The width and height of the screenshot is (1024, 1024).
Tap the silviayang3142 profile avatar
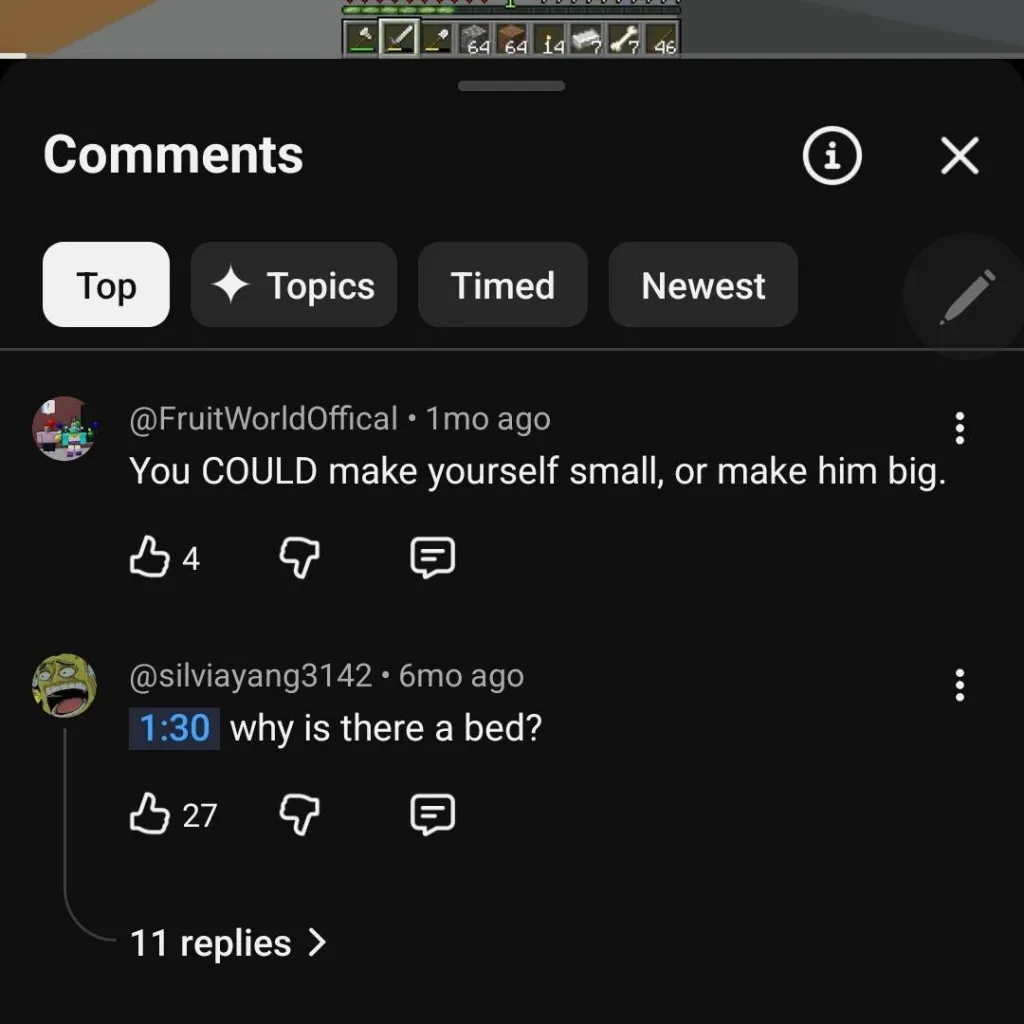point(64,685)
